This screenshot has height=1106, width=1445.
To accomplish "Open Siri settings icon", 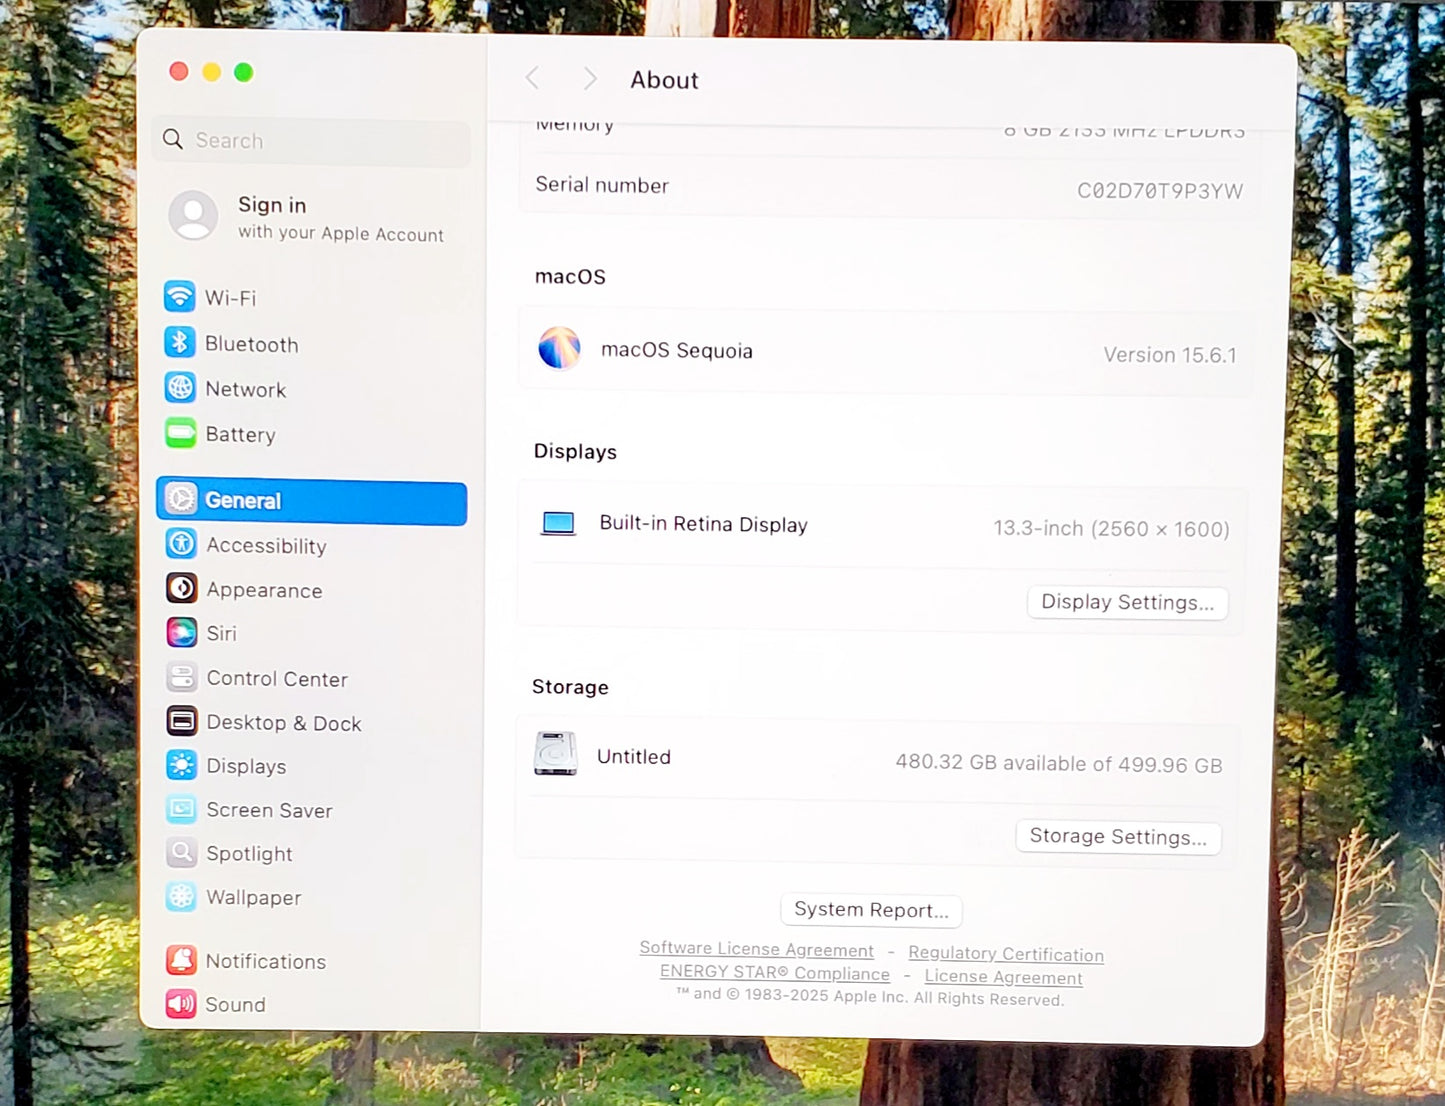I will coord(181,632).
